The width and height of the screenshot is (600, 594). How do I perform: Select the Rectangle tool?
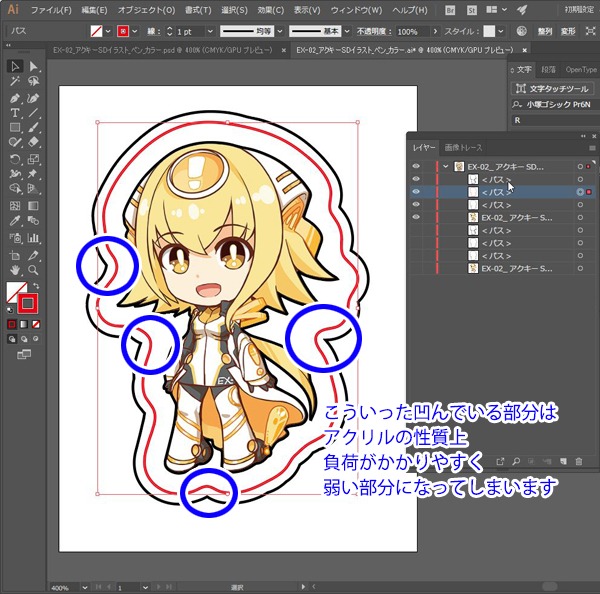[15, 127]
